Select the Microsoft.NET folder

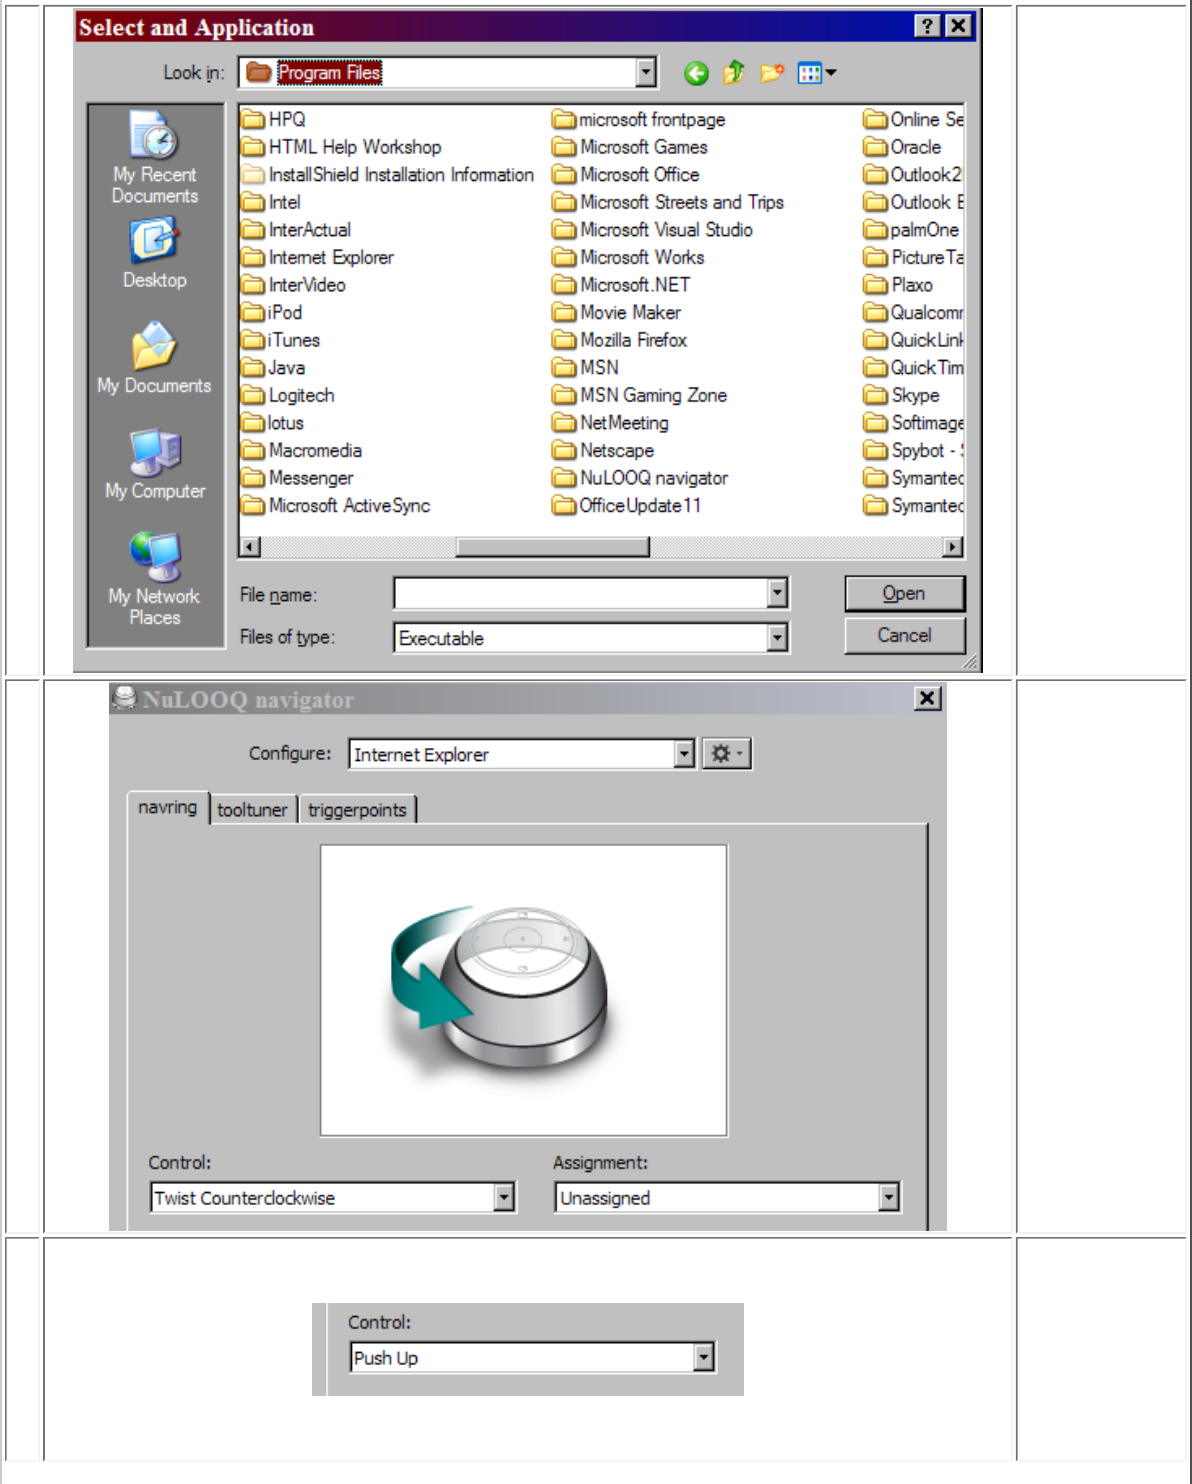[x=621, y=285]
